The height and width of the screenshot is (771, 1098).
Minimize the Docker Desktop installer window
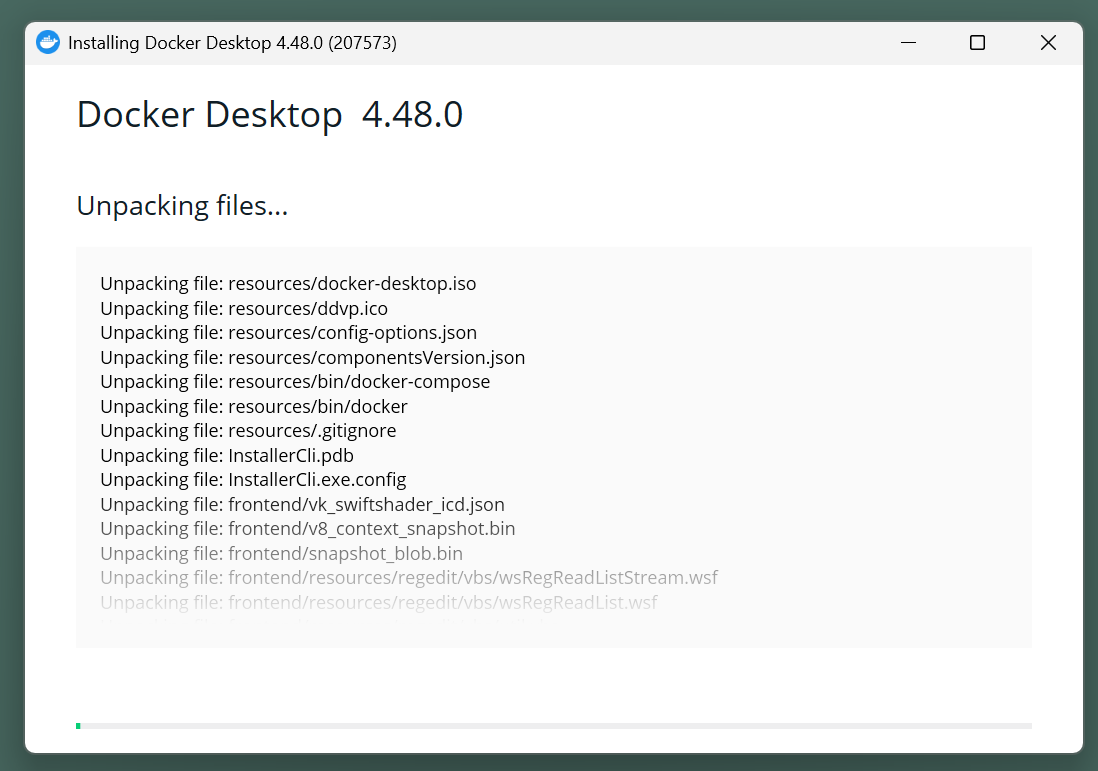coord(908,43)
